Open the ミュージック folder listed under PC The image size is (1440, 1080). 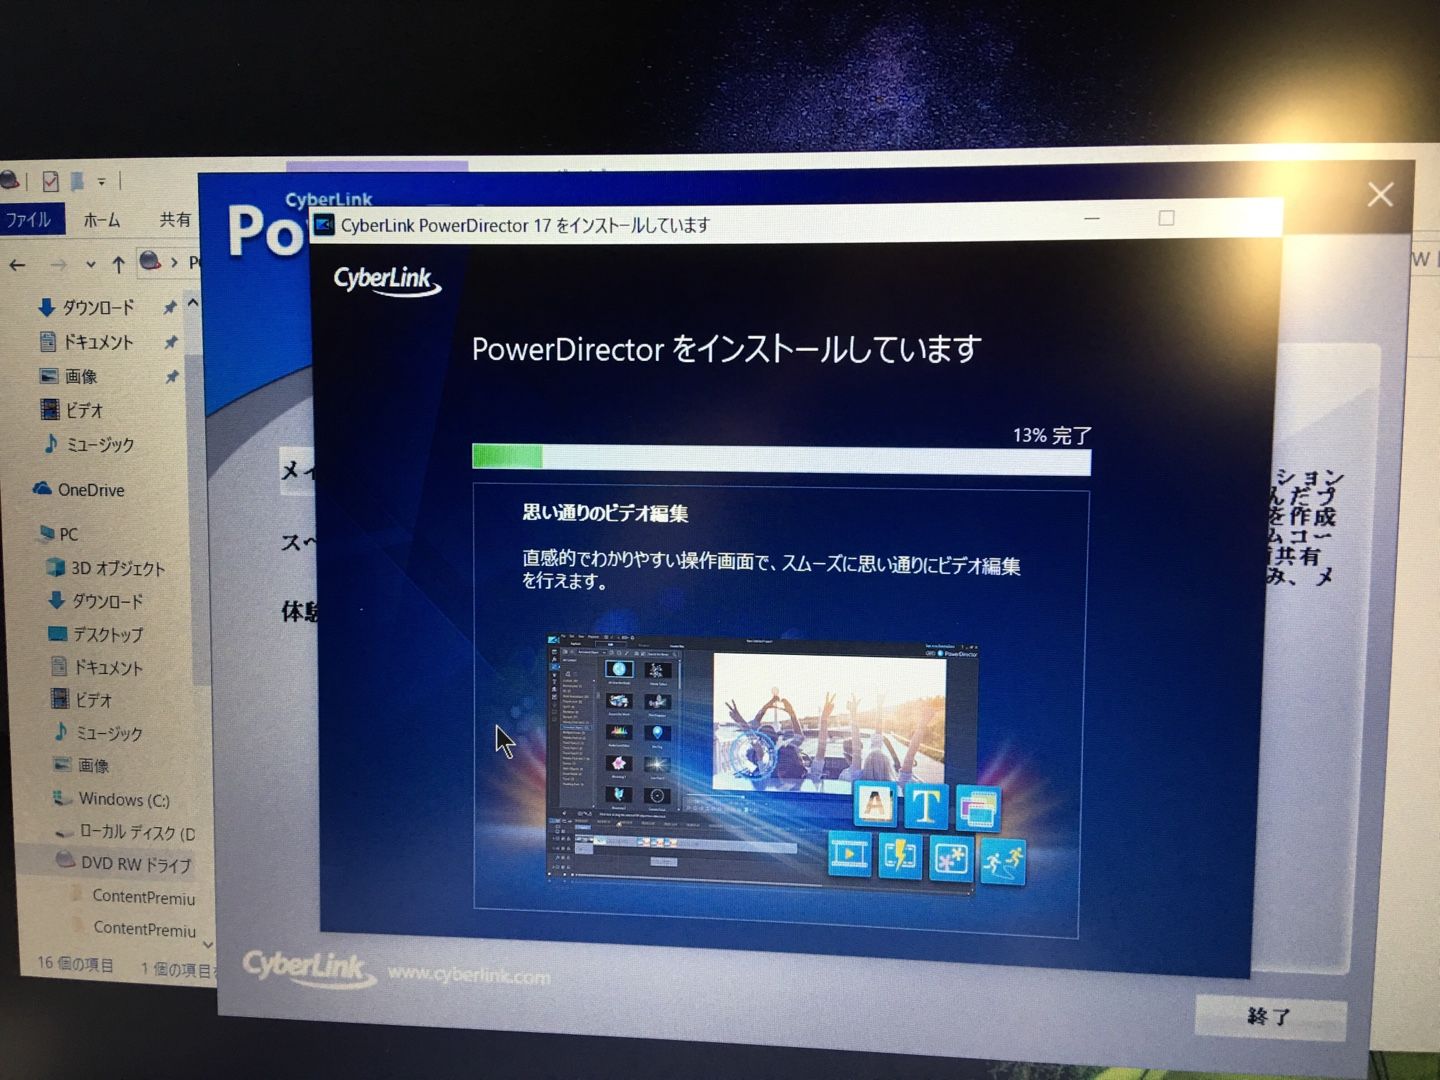98,733
